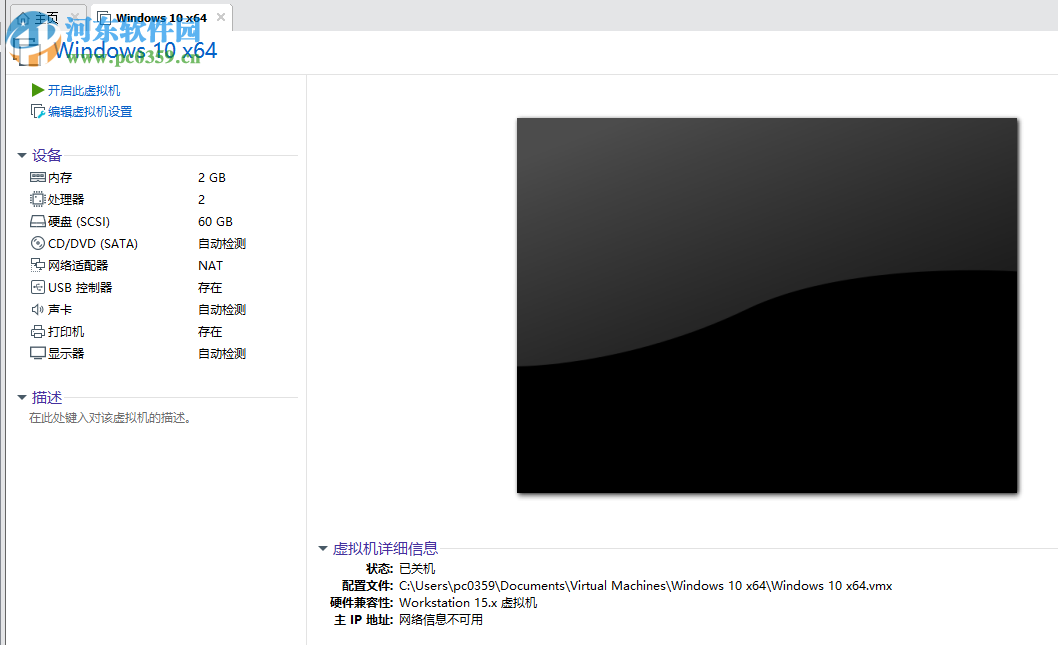Select the 声卡 sound card icon
This screenshot has width=1058, height=645.
tap(35, 309)
